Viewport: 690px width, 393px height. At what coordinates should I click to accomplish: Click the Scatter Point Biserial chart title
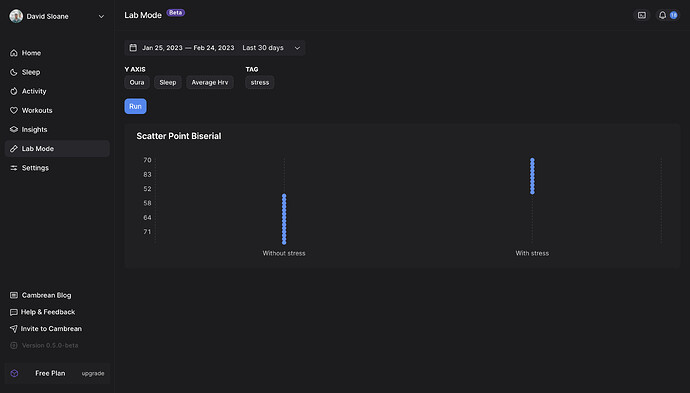(179, 136)
